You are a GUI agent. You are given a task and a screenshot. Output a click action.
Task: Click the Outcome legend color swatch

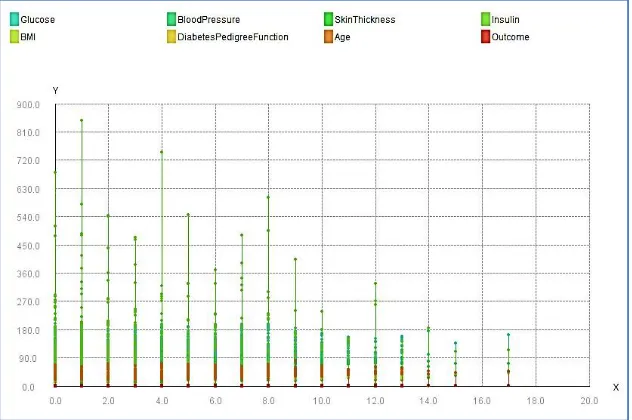point(485,37)
